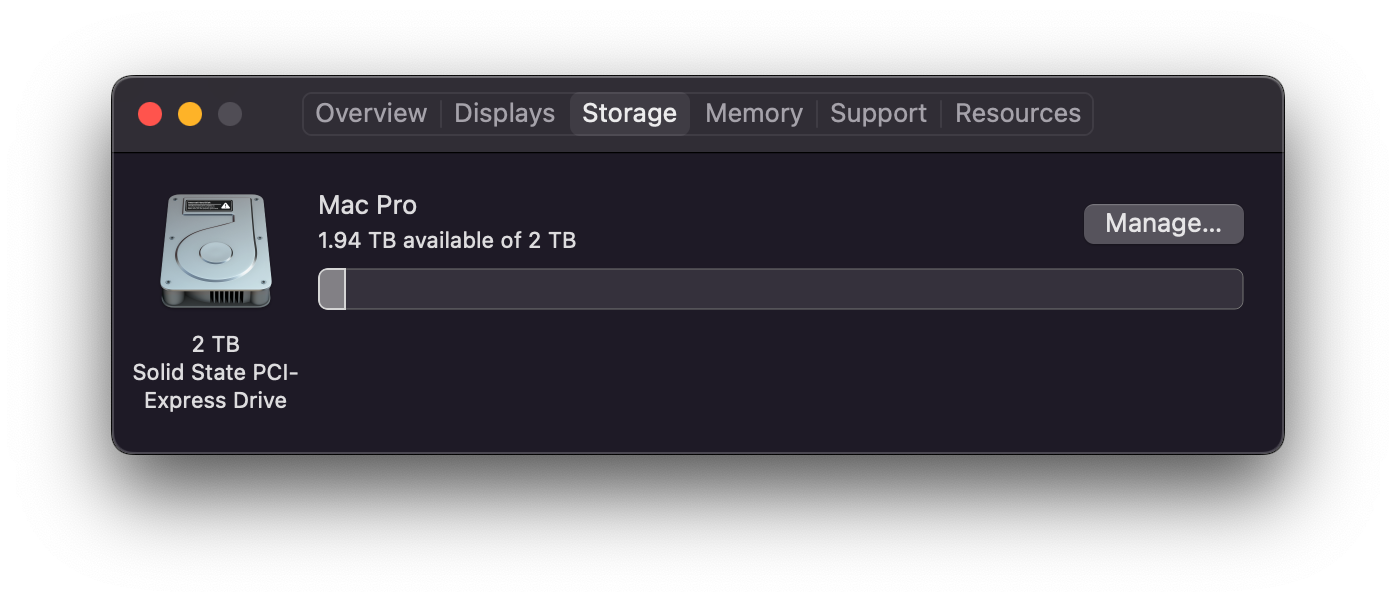
Task: Click the Mac Pro volume name
Action: [x=367, y=205]
